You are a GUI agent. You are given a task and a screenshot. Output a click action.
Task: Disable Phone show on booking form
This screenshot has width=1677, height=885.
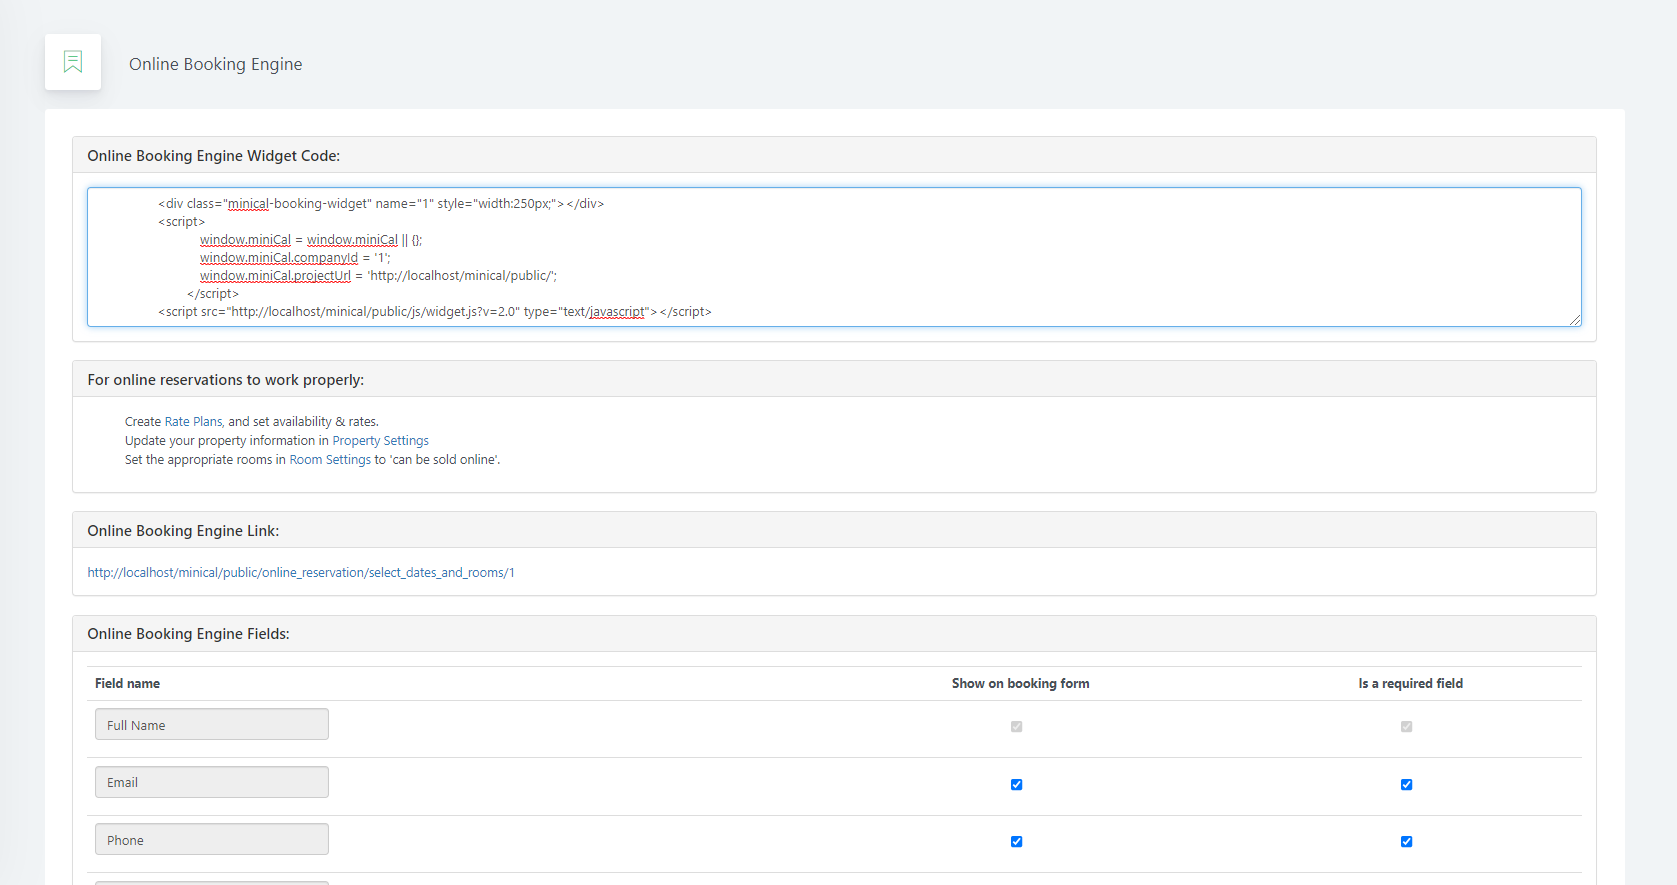point(1016,841)
